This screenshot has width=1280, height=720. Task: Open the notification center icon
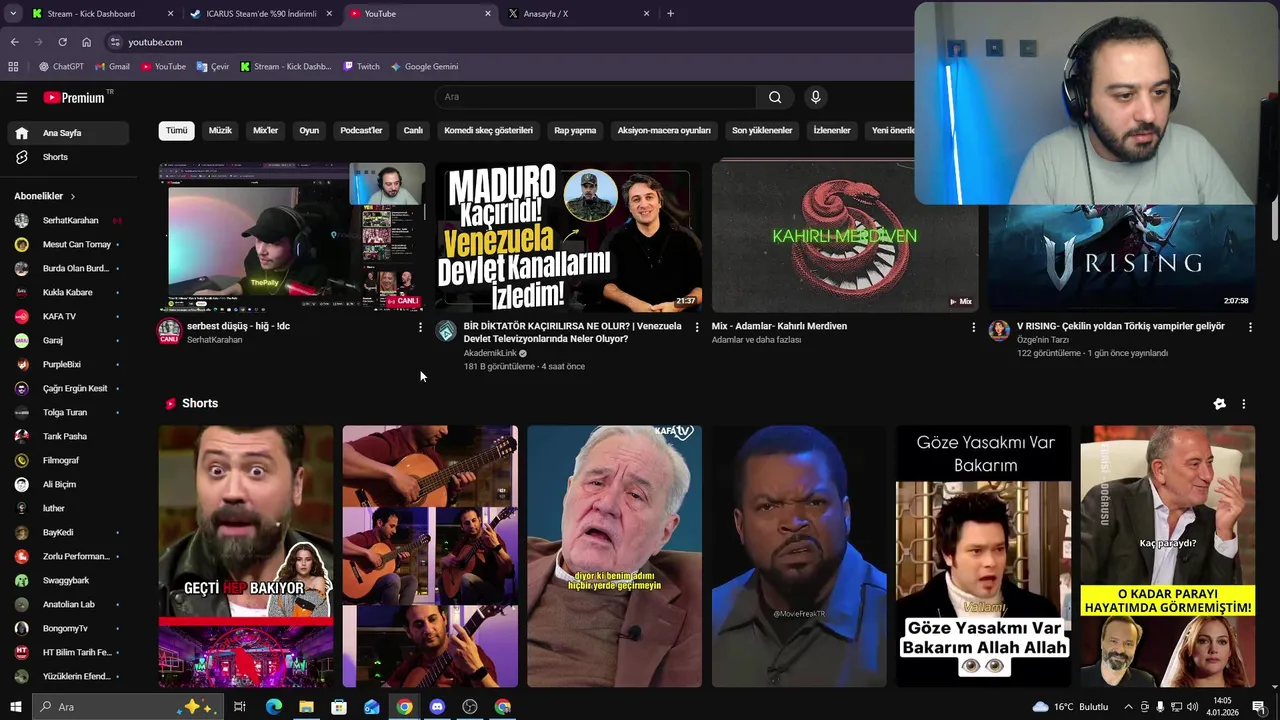point(1258,707)
